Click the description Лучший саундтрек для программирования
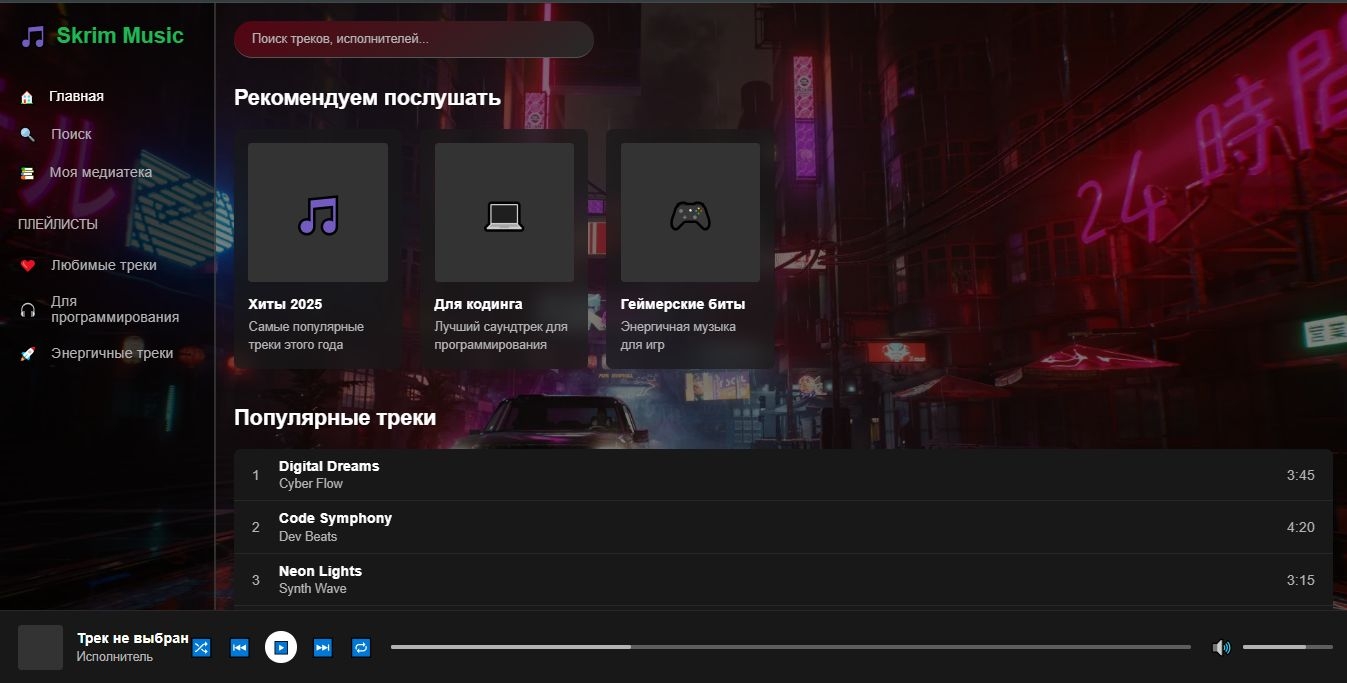This screenshot has height=683, width=1347. (x=501, y=336)
